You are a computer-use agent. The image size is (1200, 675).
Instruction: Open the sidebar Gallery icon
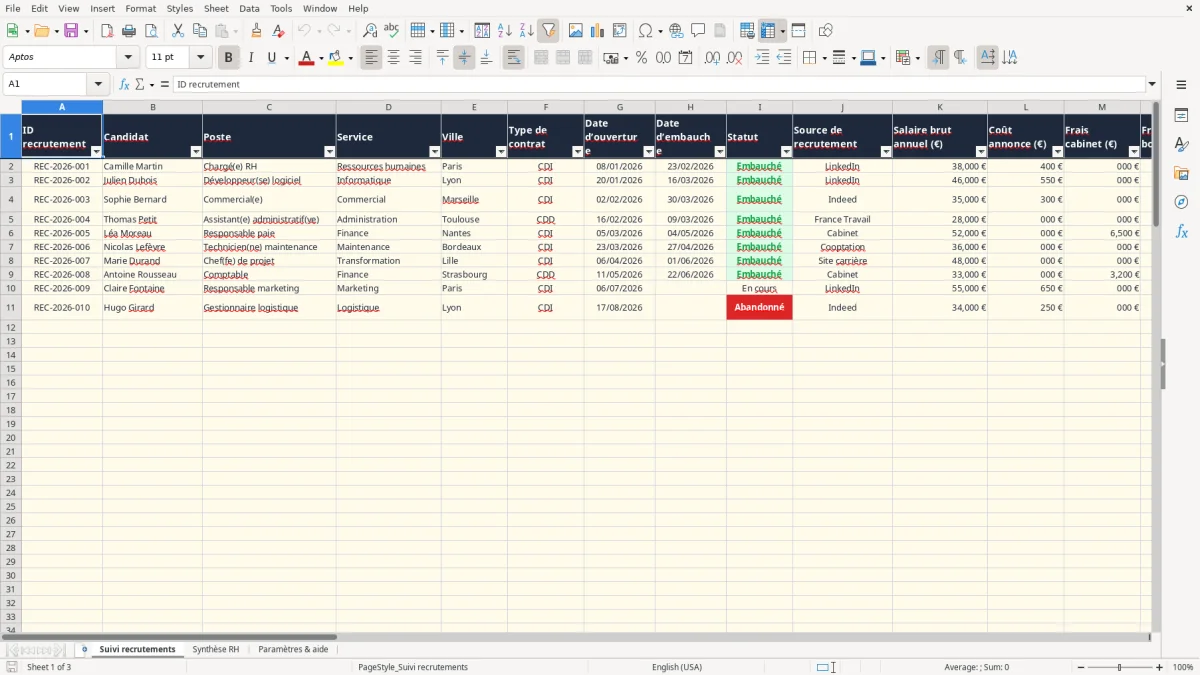(1181, 174)
